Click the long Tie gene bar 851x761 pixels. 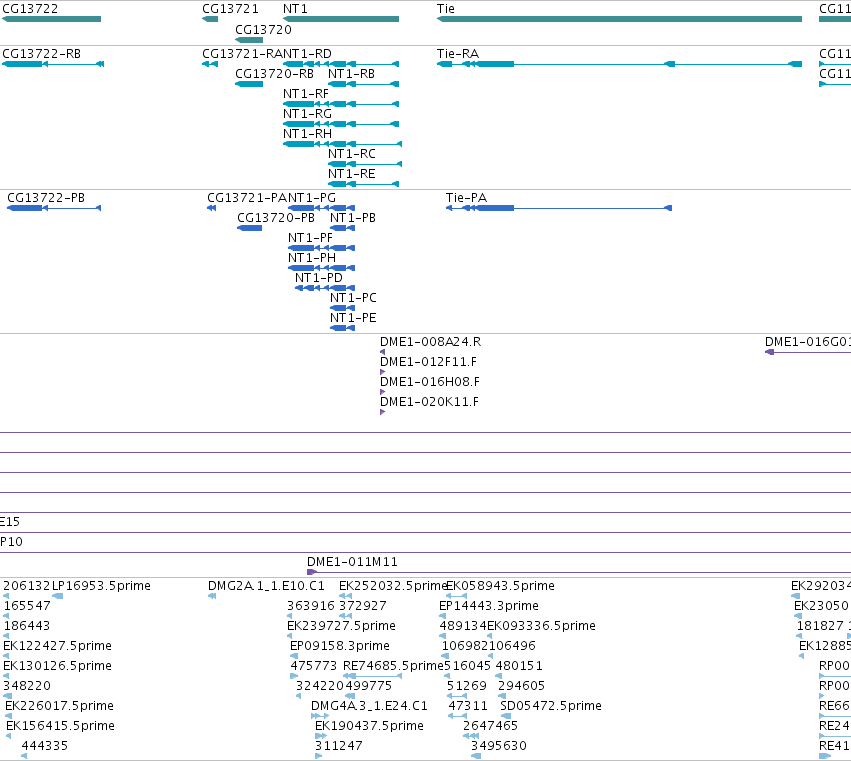619,19
